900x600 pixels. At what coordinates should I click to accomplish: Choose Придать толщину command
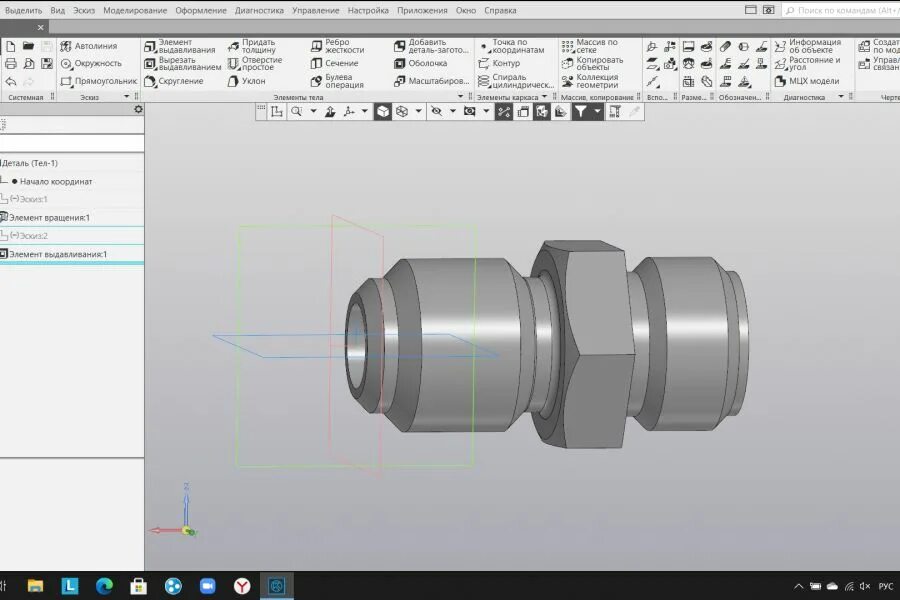tap(252, 46)
